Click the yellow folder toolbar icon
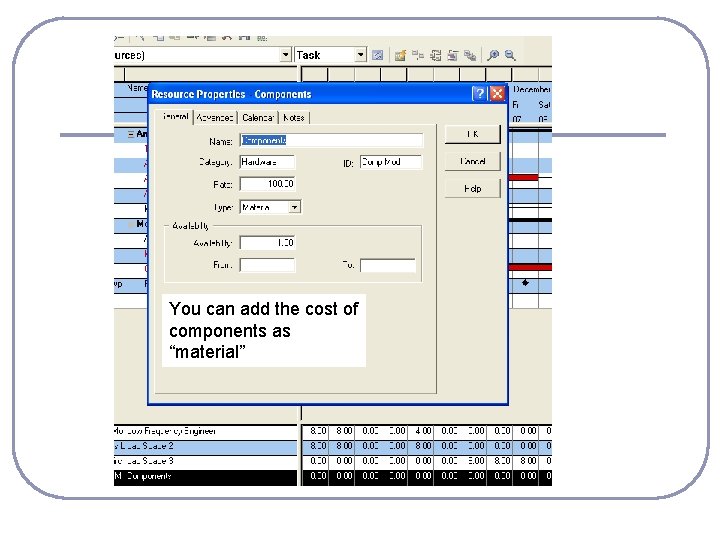Viewport: 720px width, 540px height. click(400, 56)
